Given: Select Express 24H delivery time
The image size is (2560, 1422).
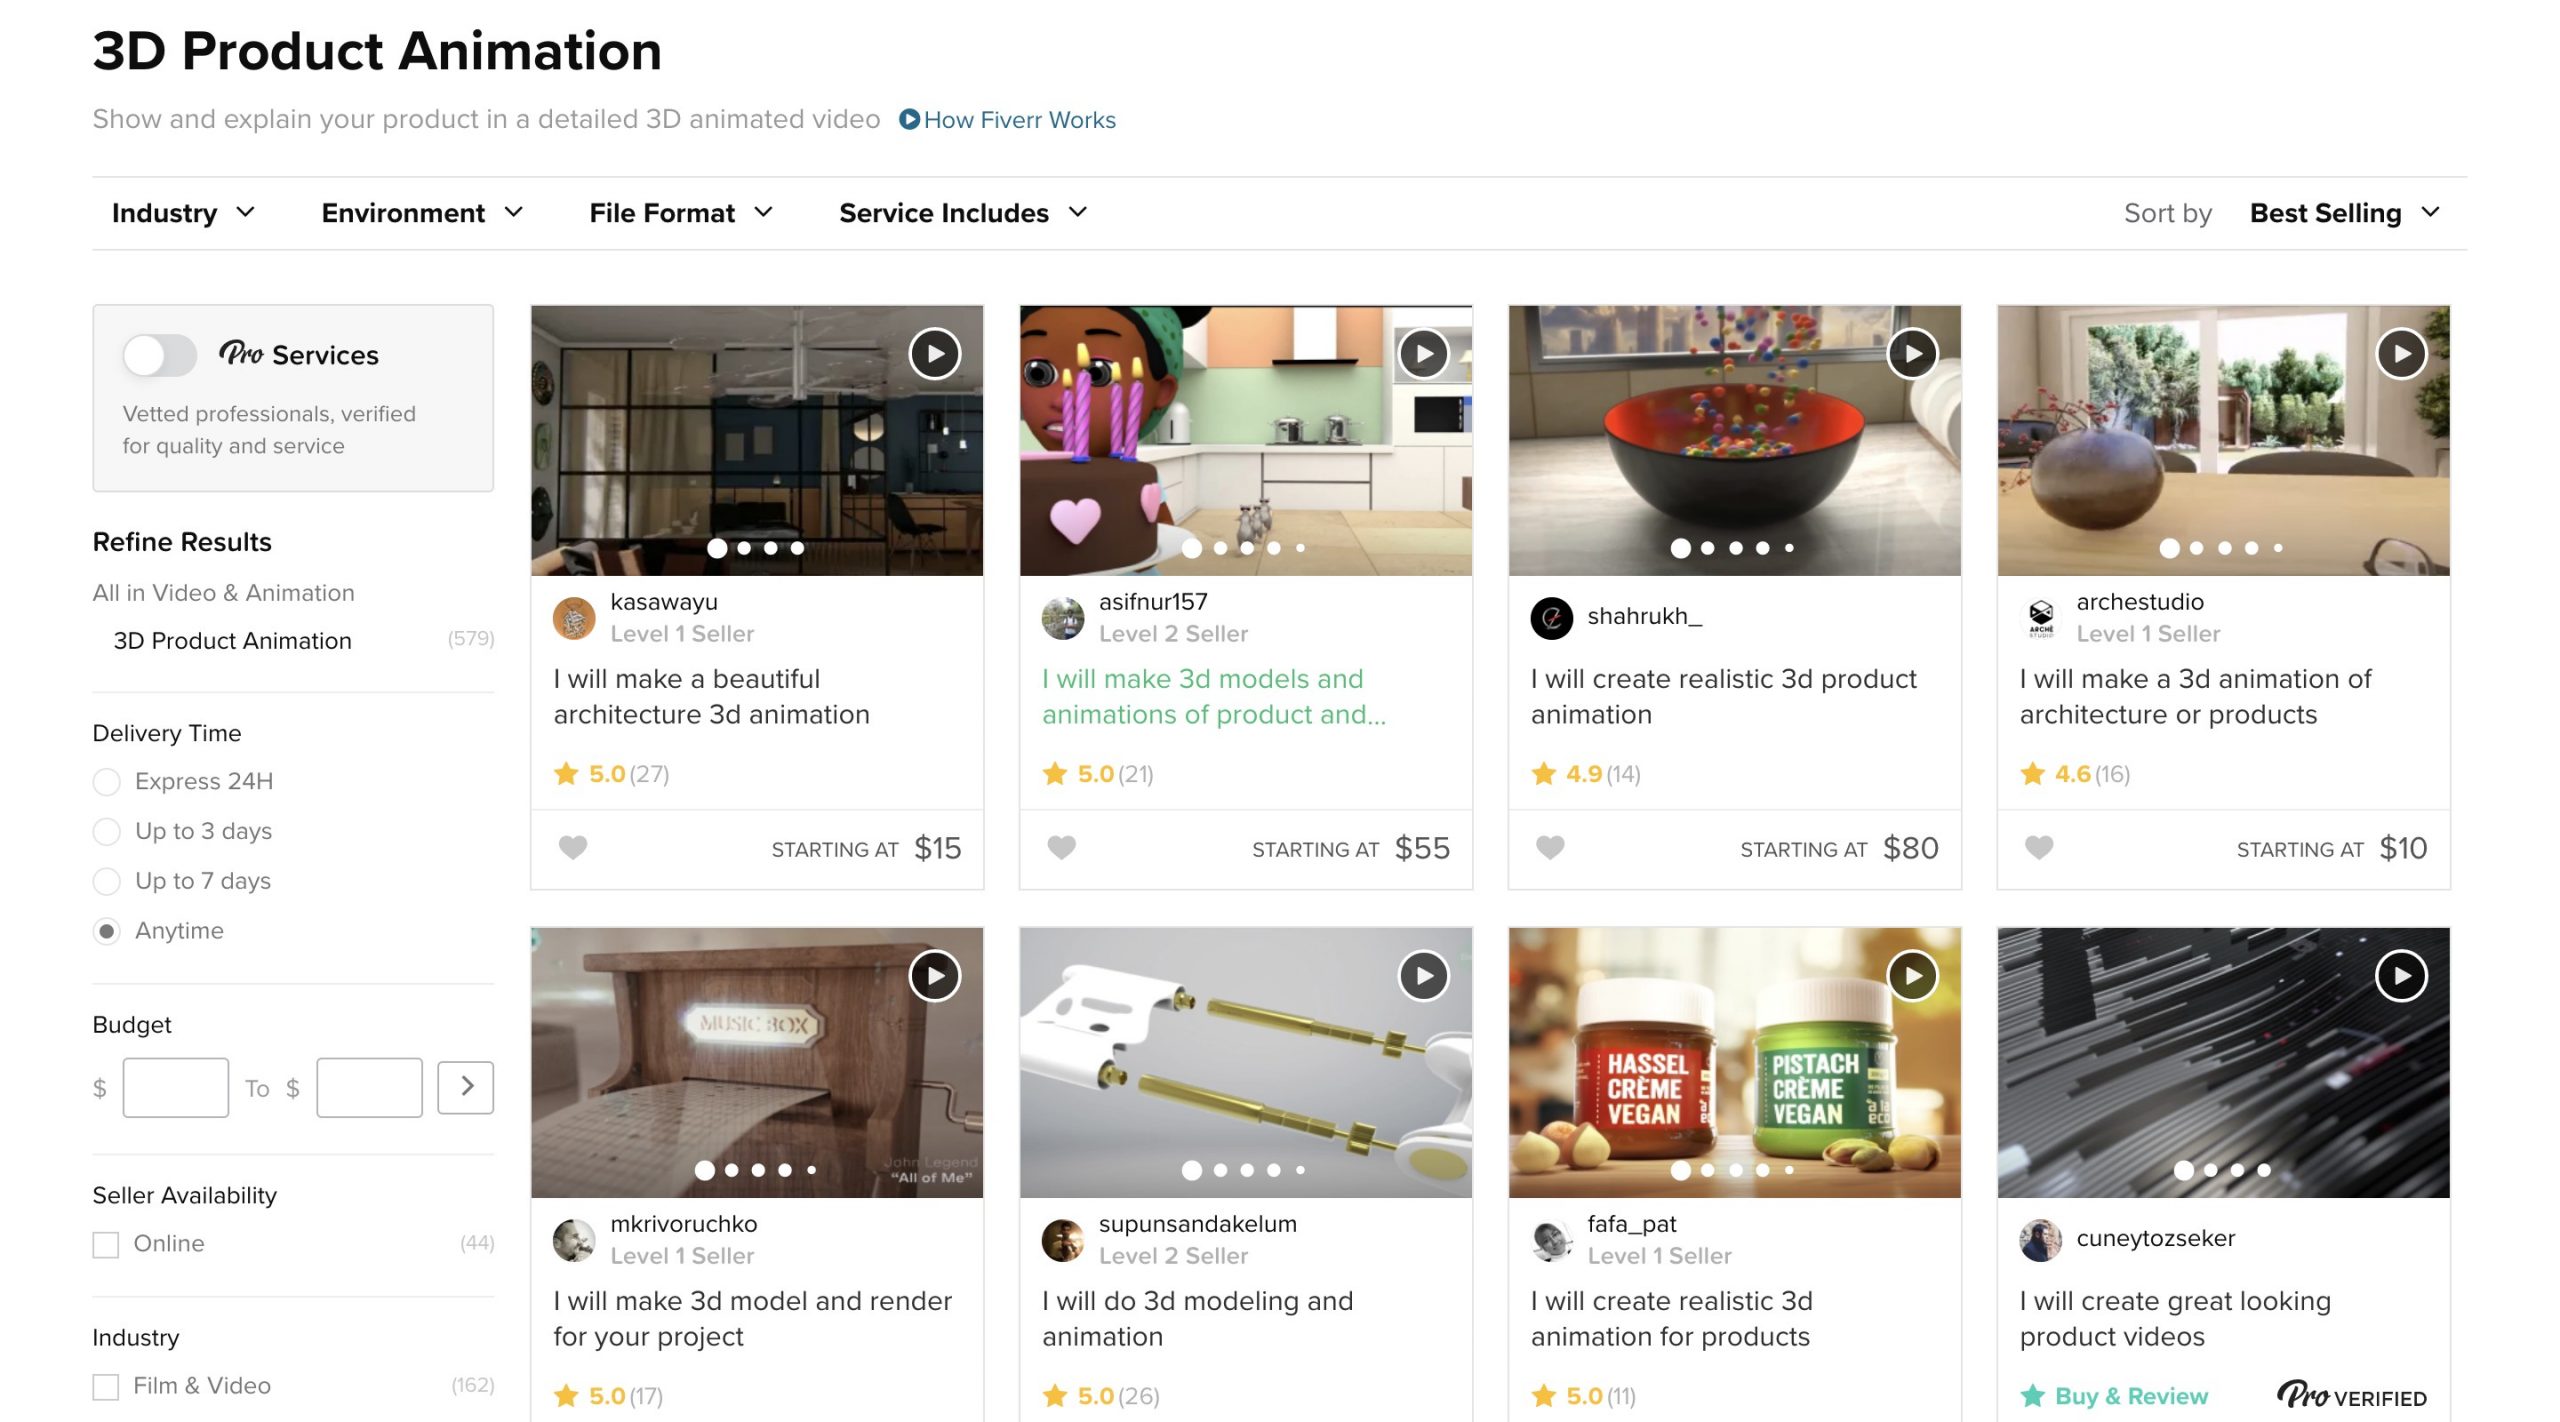Looking at the screenshot, I should (x=106, y=781).
